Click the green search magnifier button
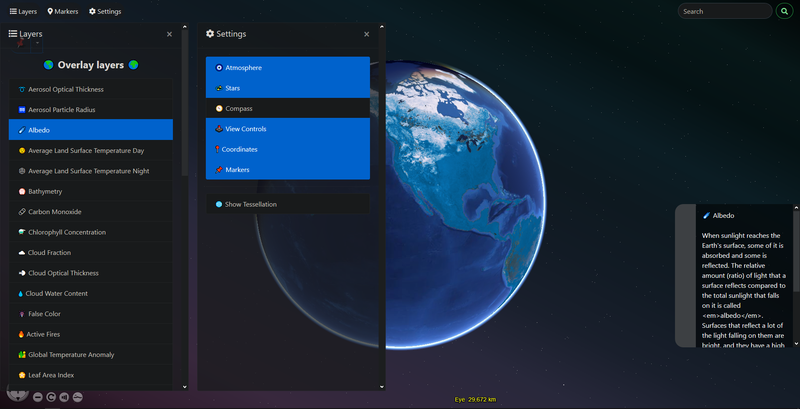 (x=784, y=11)
